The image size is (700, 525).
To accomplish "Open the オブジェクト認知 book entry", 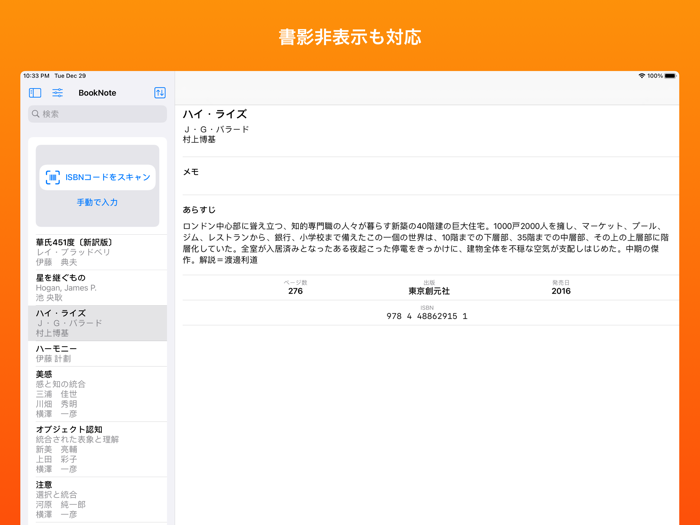I will tap(97, 449).
